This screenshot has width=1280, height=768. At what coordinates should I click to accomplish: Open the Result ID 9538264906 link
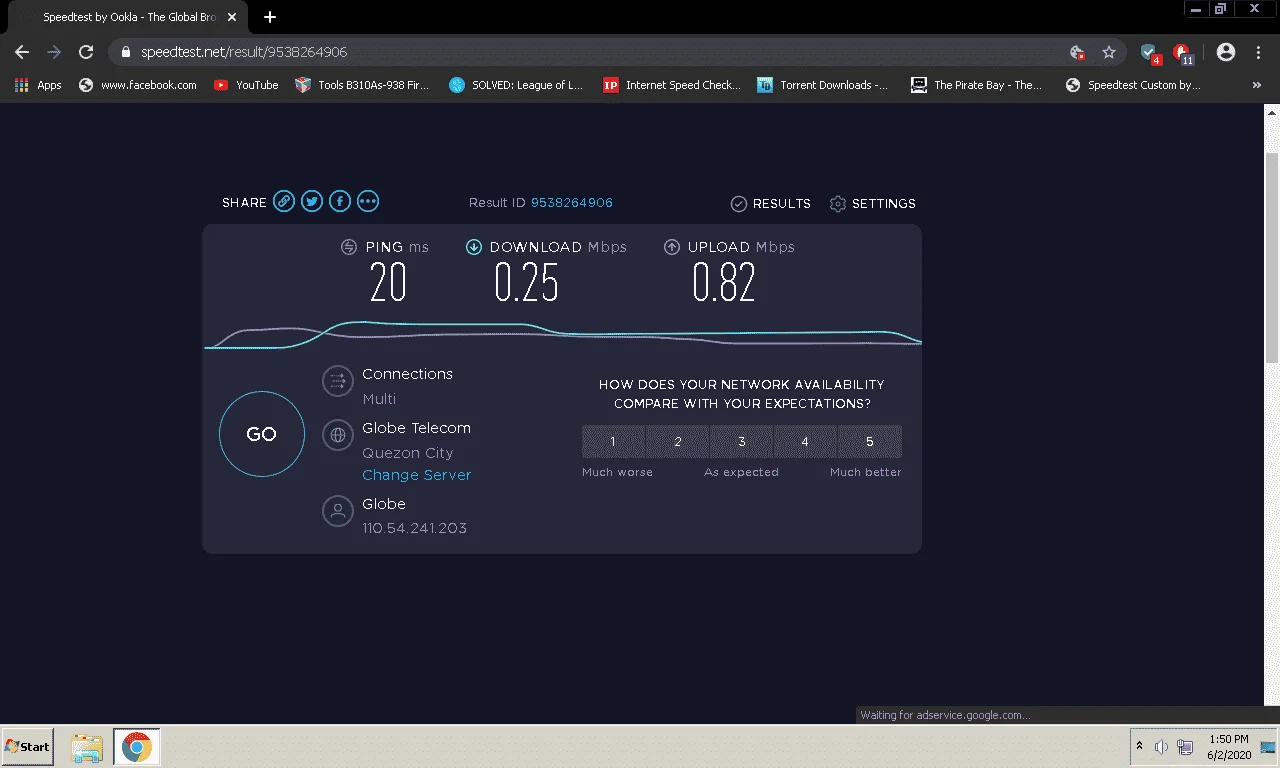tap(572, 203)
